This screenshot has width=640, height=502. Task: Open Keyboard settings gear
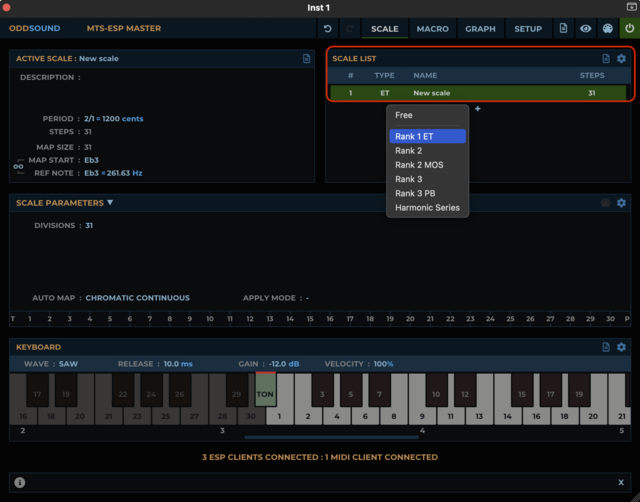point(621,347)
